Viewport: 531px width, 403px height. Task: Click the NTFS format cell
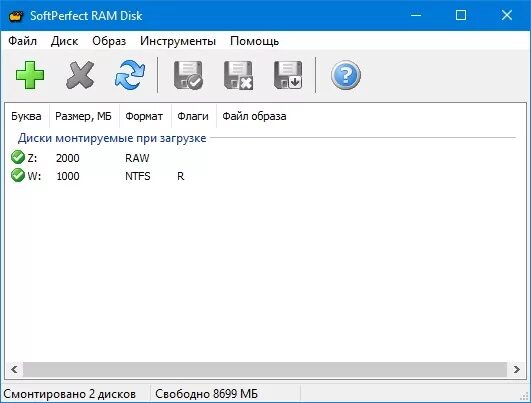(138, 176)
